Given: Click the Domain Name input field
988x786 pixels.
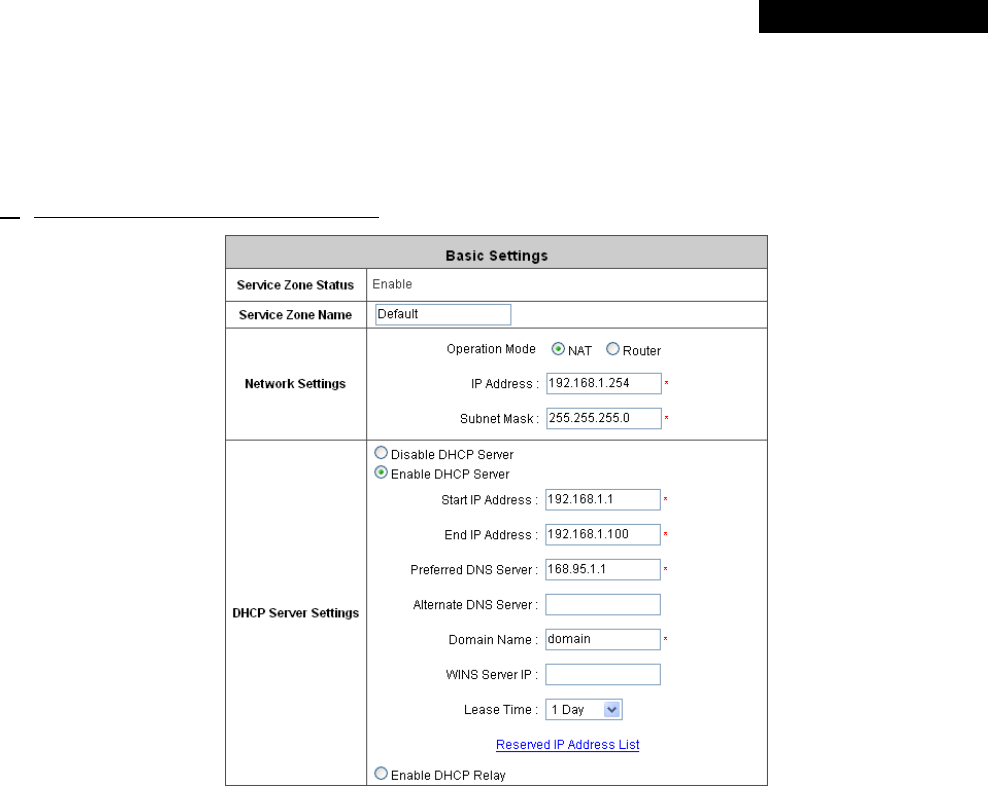Looking at the screenshot, I should pos(603,640).
